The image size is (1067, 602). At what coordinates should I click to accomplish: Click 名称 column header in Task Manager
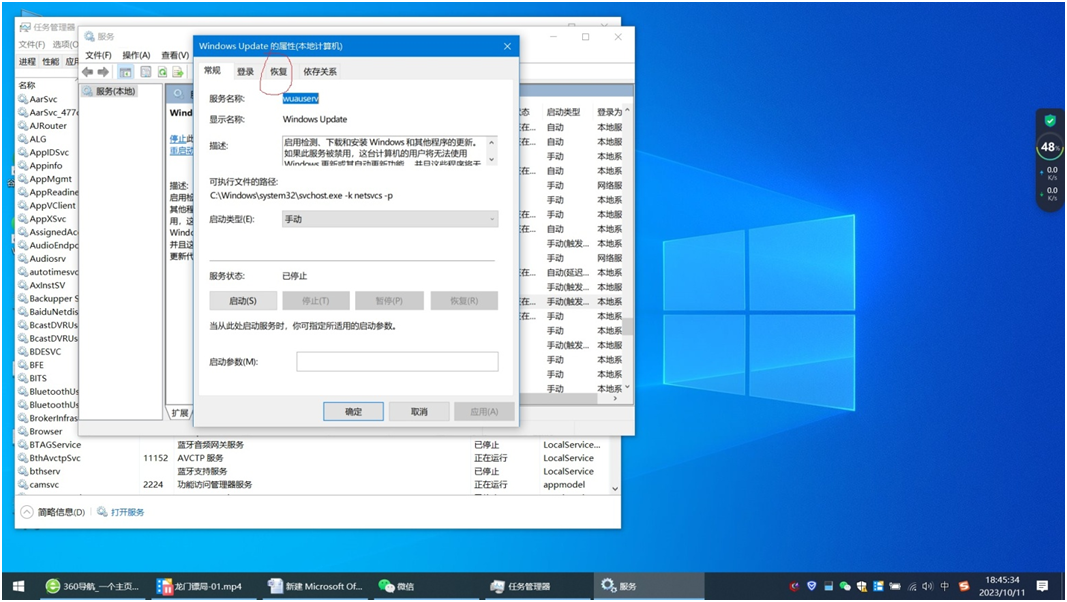tap(27, 85)
